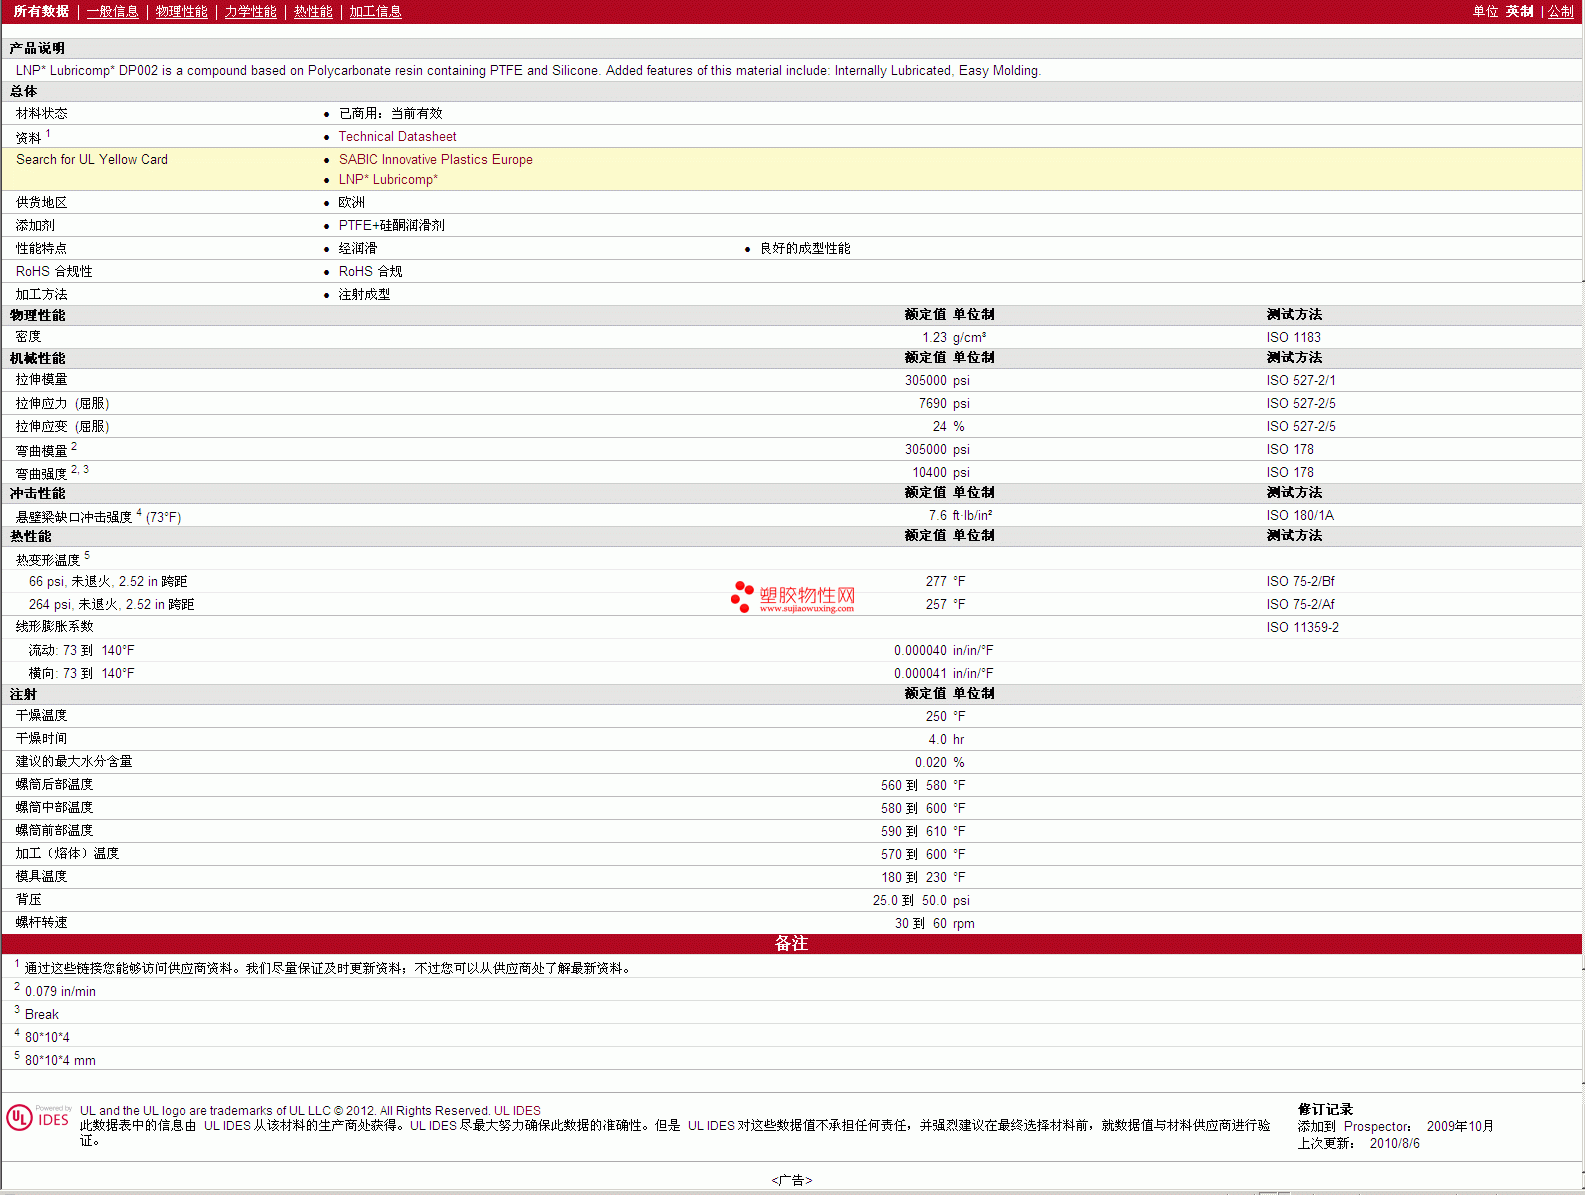Open RoHS 合规 link
The height and width of the screenshot is (1195, 1585).
(x=370, y=271)
